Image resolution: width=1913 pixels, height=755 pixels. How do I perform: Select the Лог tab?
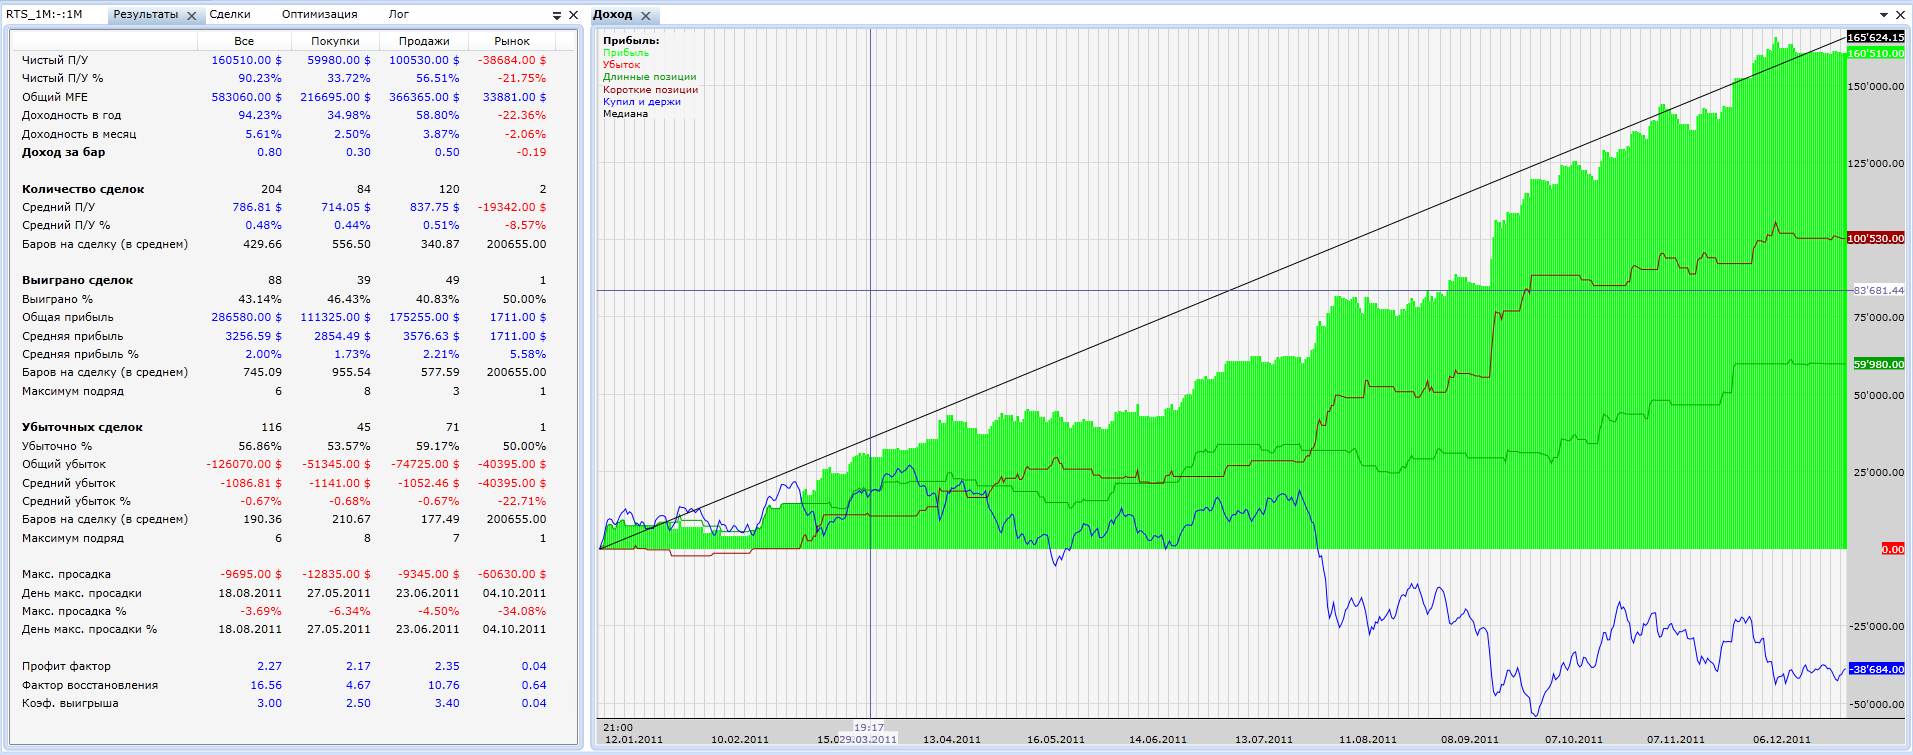[398, 14]
